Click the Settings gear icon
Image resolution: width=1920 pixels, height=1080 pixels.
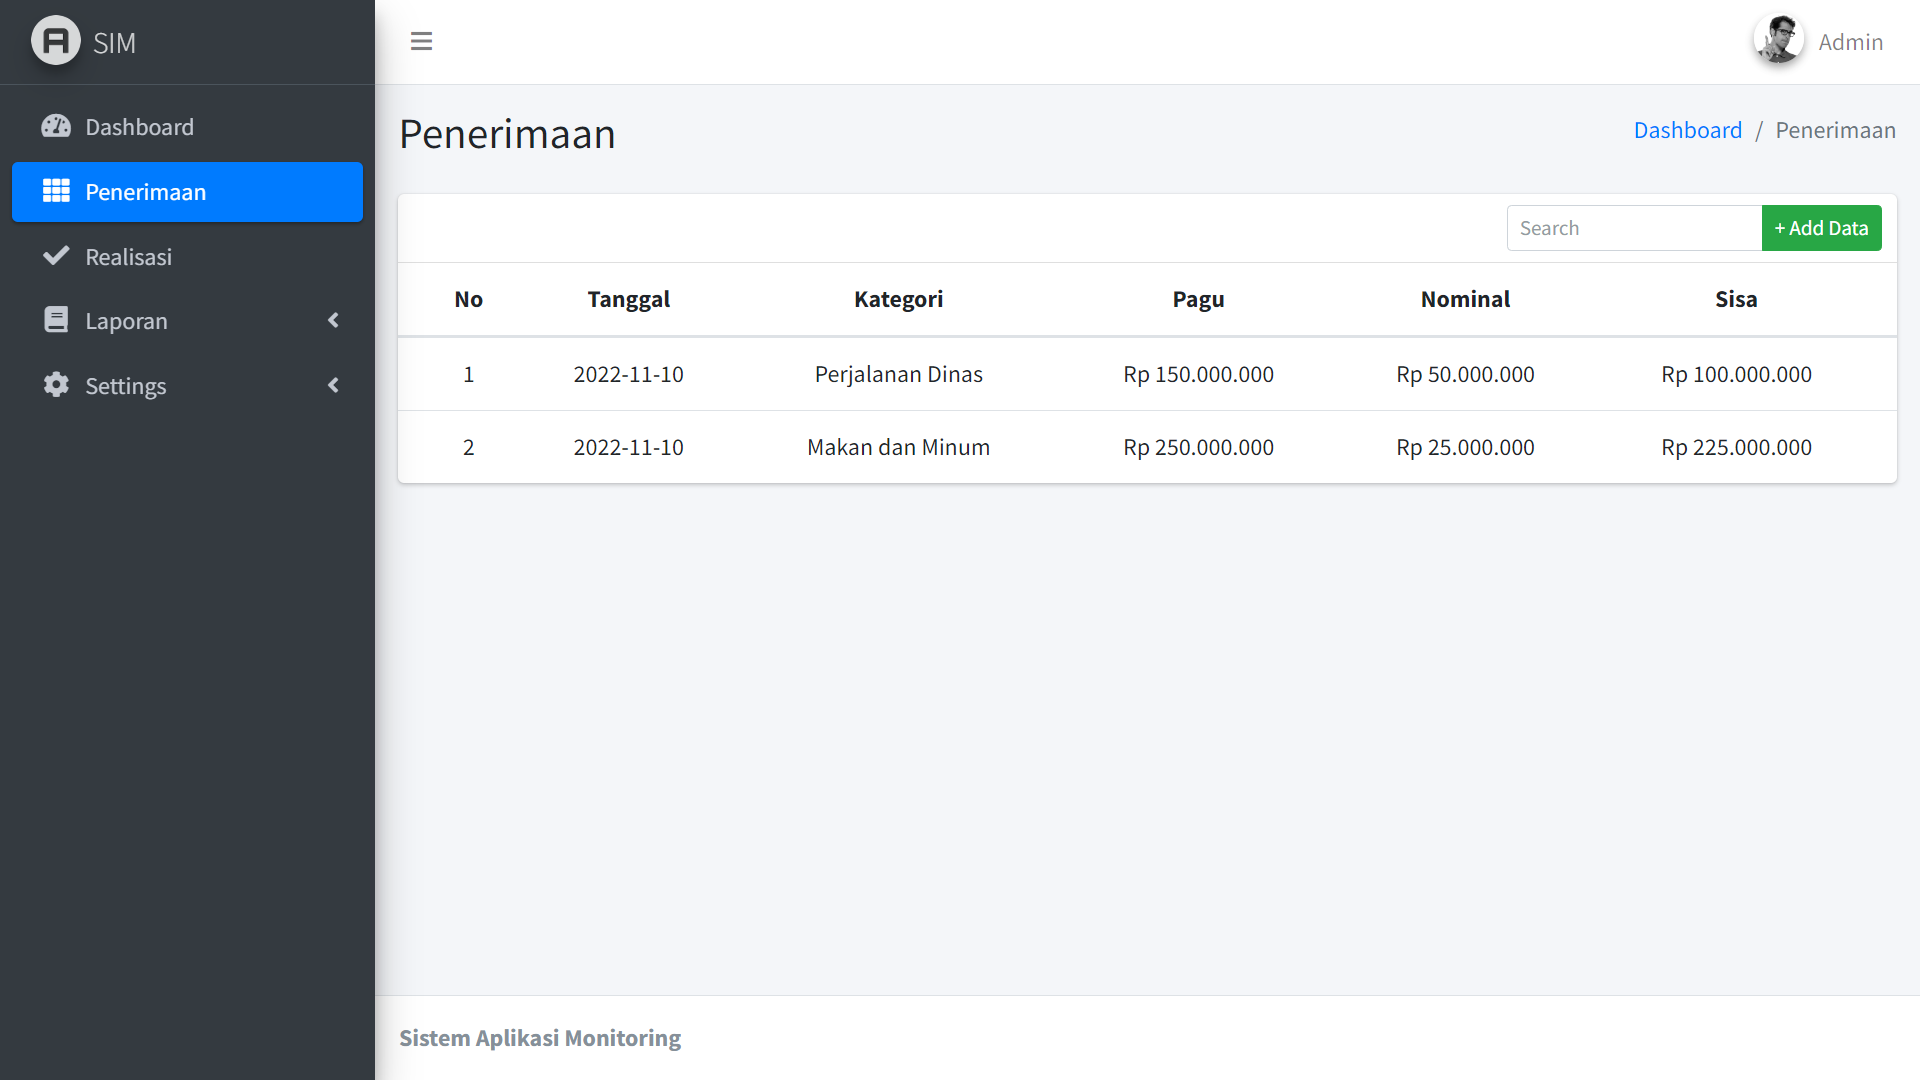pyautogui.click(x=56, y=385)
